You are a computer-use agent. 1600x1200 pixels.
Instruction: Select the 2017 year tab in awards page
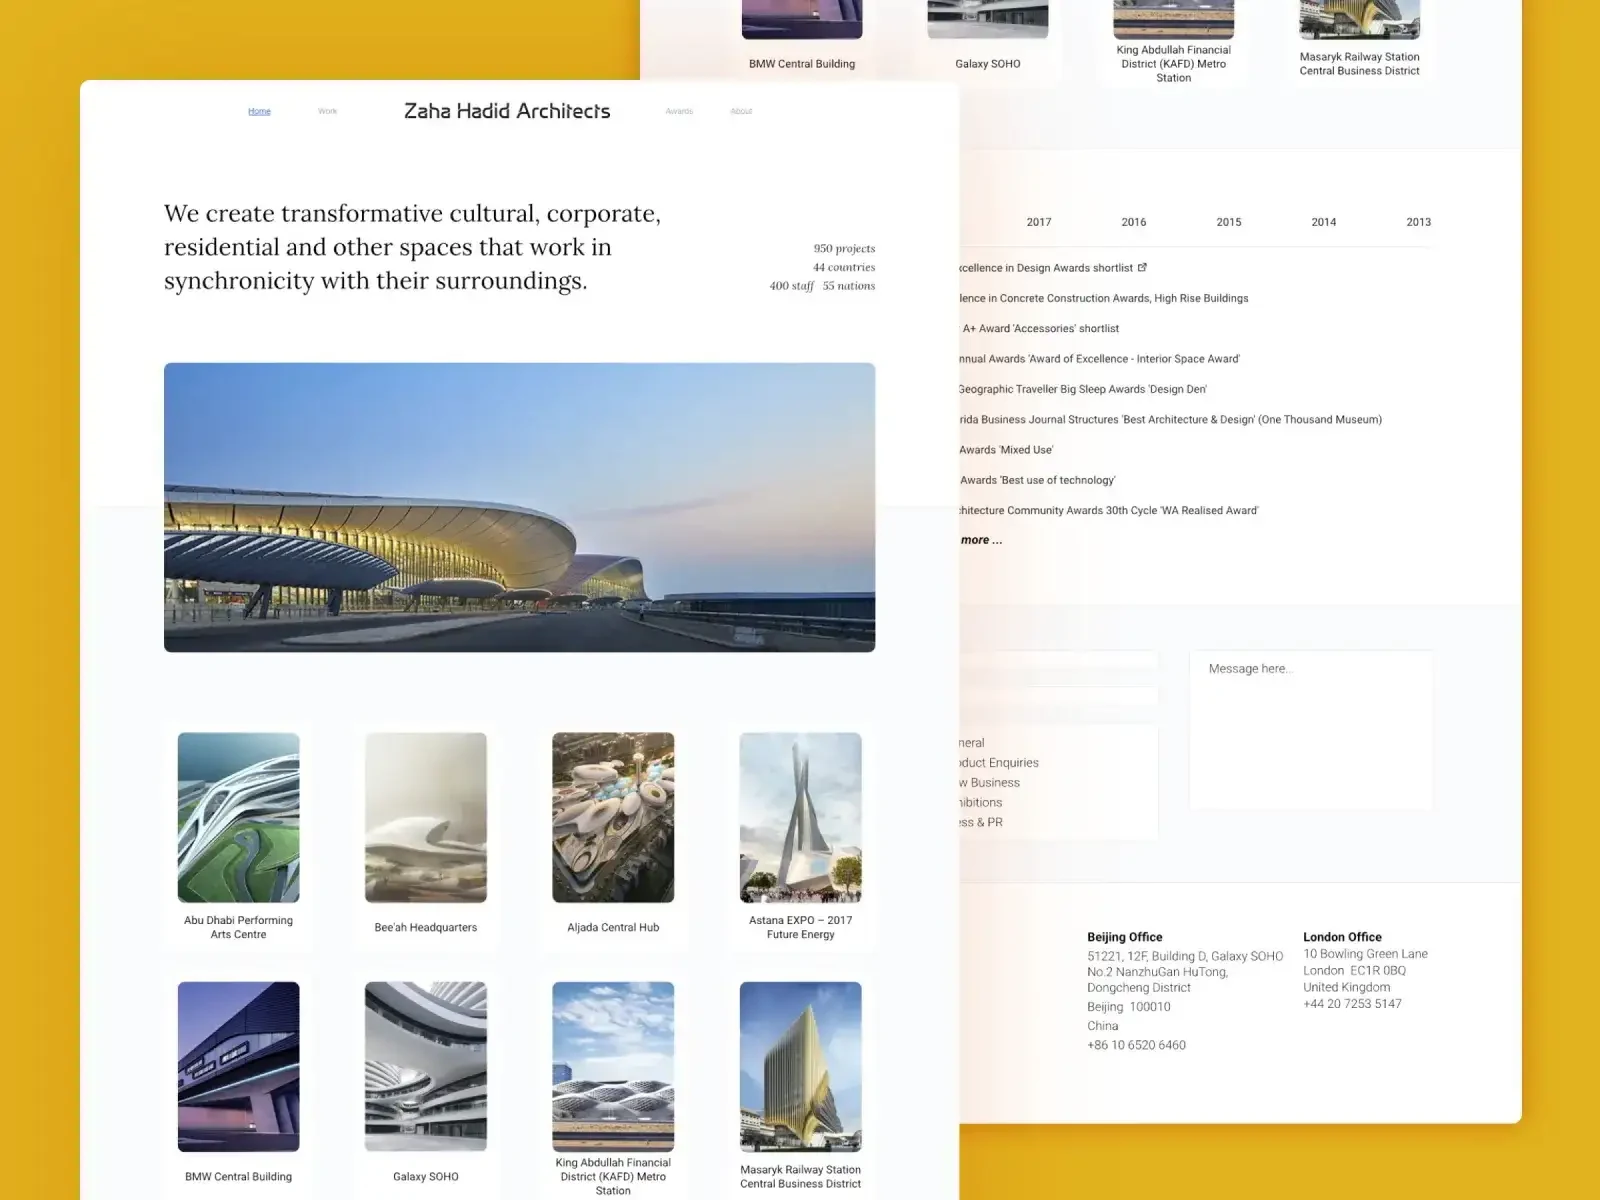point(1039,222)
